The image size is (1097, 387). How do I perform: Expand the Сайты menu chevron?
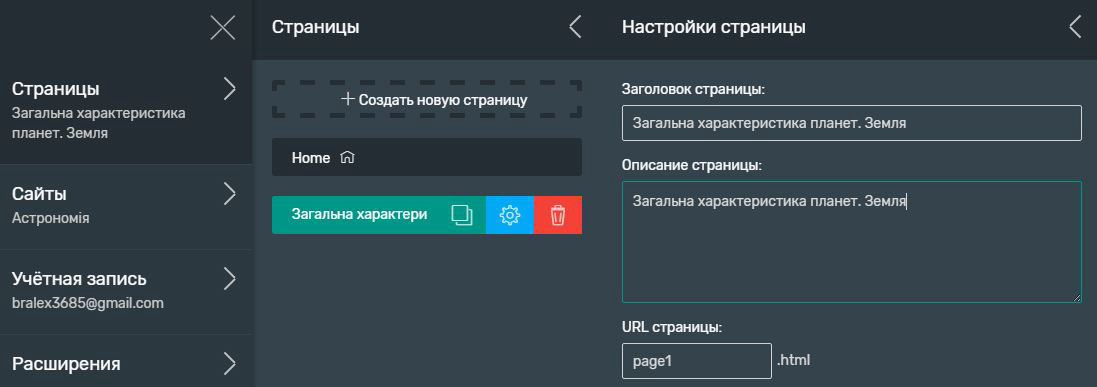click(x=229, y=194)
